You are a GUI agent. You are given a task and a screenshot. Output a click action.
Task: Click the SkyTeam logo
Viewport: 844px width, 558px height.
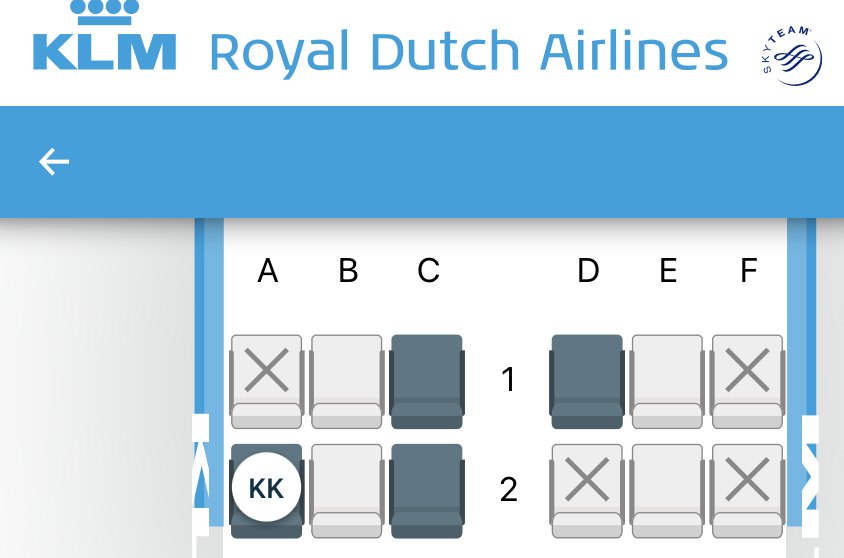pos(792,55)
